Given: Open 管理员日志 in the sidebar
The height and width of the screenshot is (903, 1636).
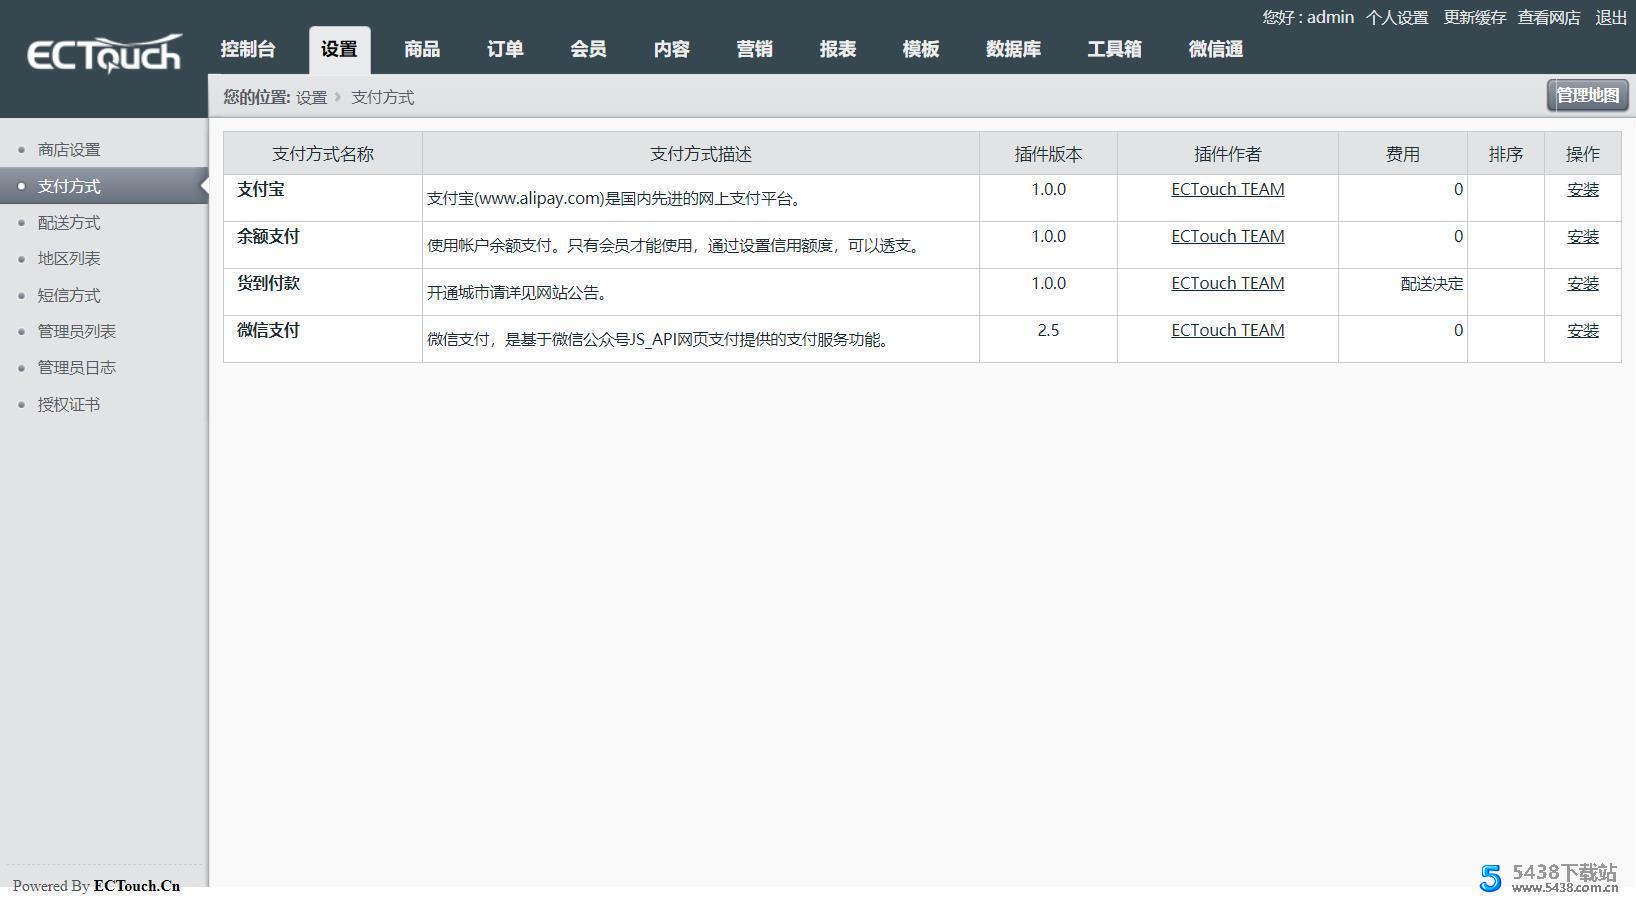Looking at the screenshot, I should point(77,368).
